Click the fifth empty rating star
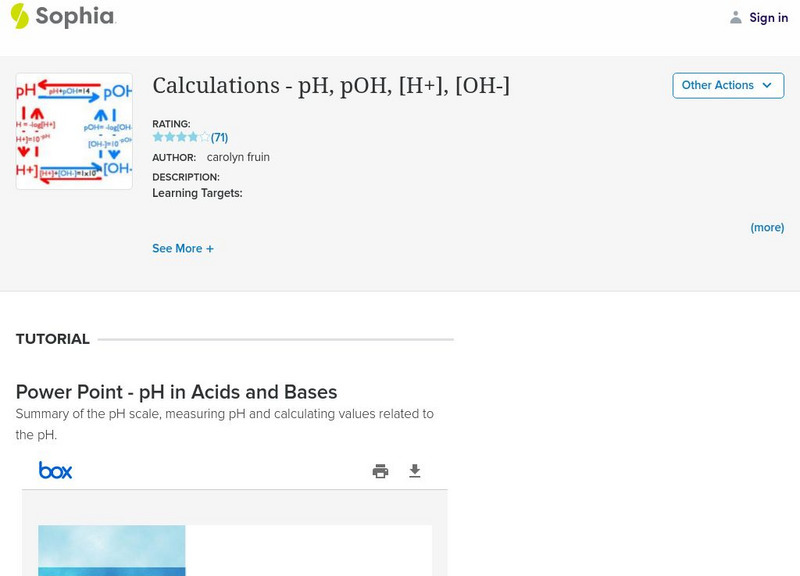The width and height of the screenshot is (800, 576). click(205, 137)
